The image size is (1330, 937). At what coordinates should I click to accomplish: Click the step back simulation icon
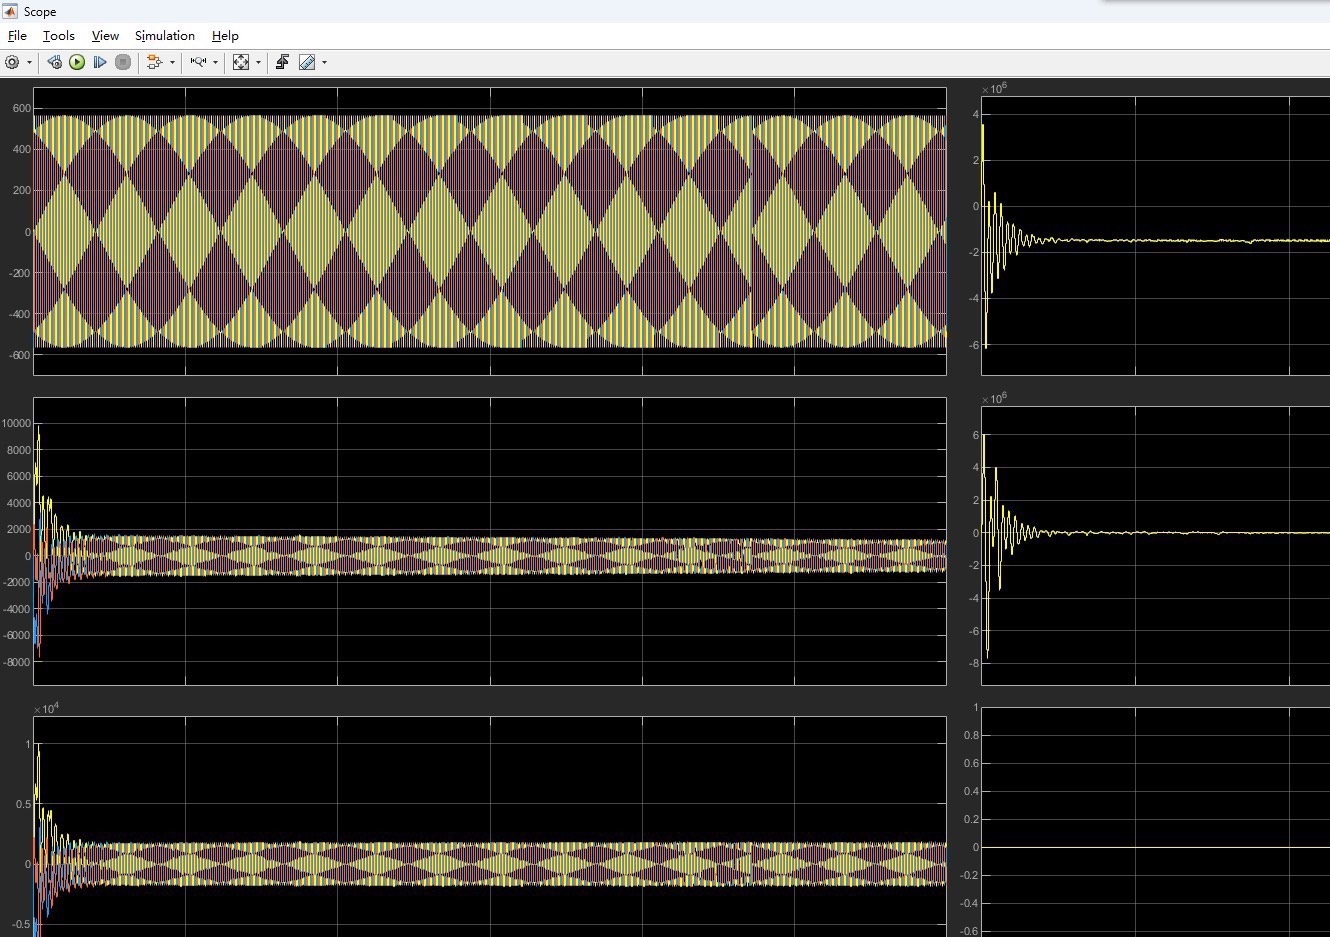54,62
